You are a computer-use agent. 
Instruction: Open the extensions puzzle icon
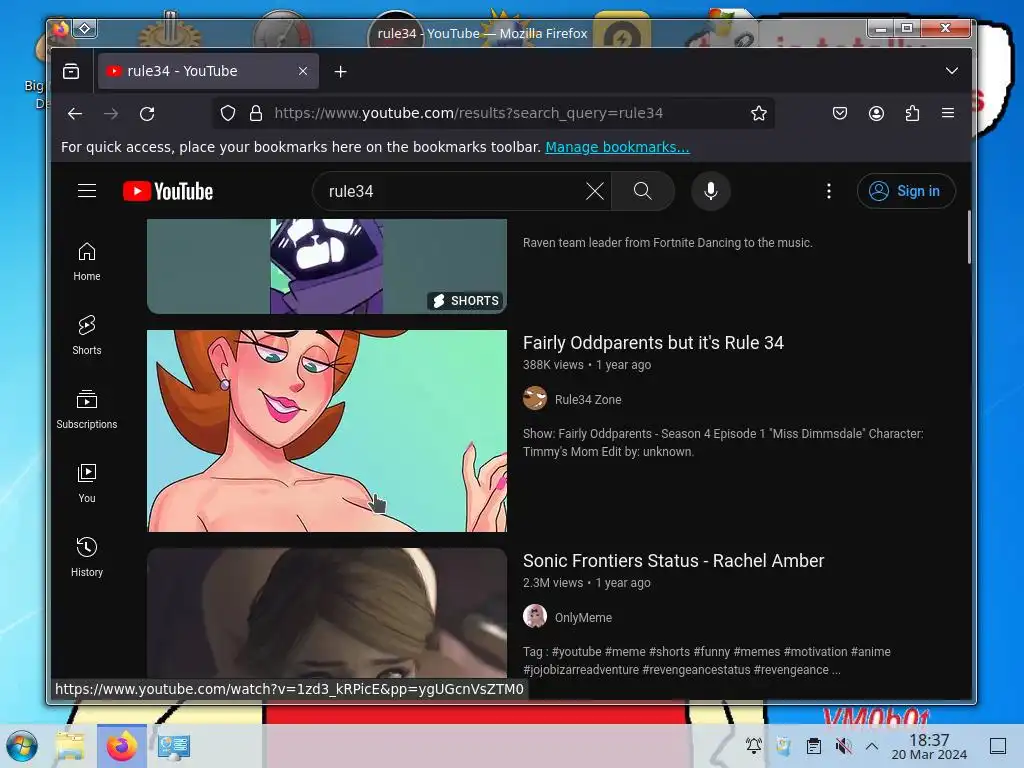click(912, 114)
